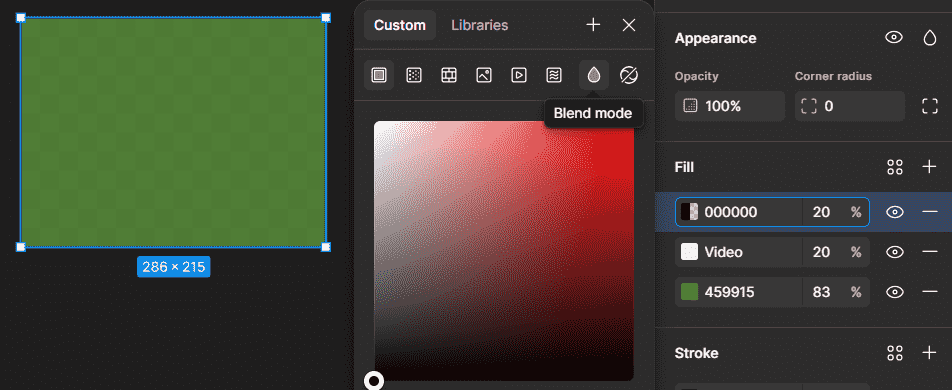The height and width of the screenshot is (390, 952).
Task: Open Blend mode droplet in color picker
Action: pos(594,75)
